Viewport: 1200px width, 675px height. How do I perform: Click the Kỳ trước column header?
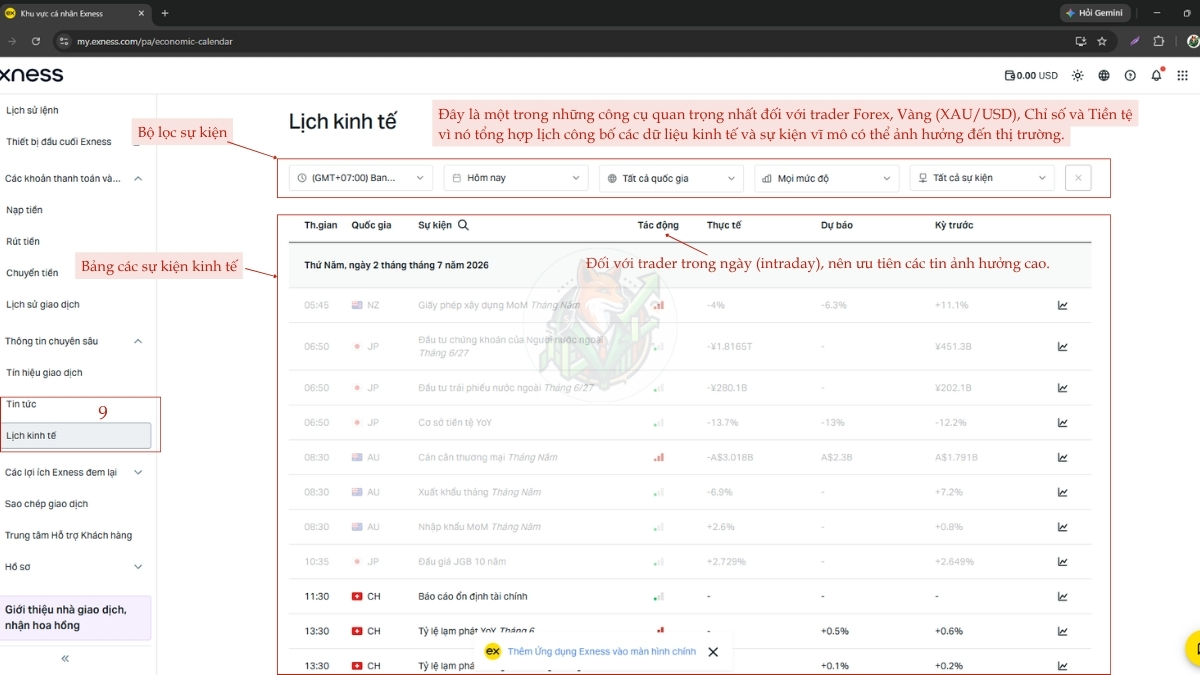pyautogui.click(x=954, y=225)
